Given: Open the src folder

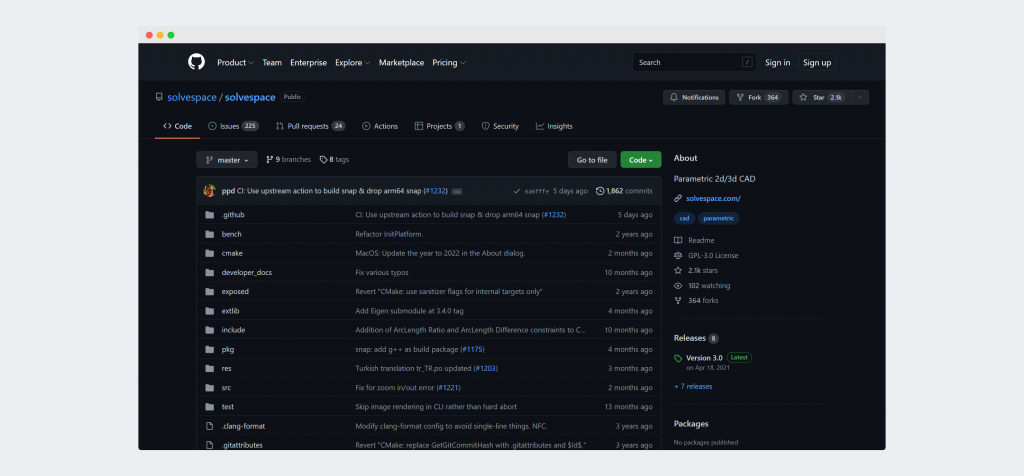Looking at the screenshot, I should click(x=227, y=388).
